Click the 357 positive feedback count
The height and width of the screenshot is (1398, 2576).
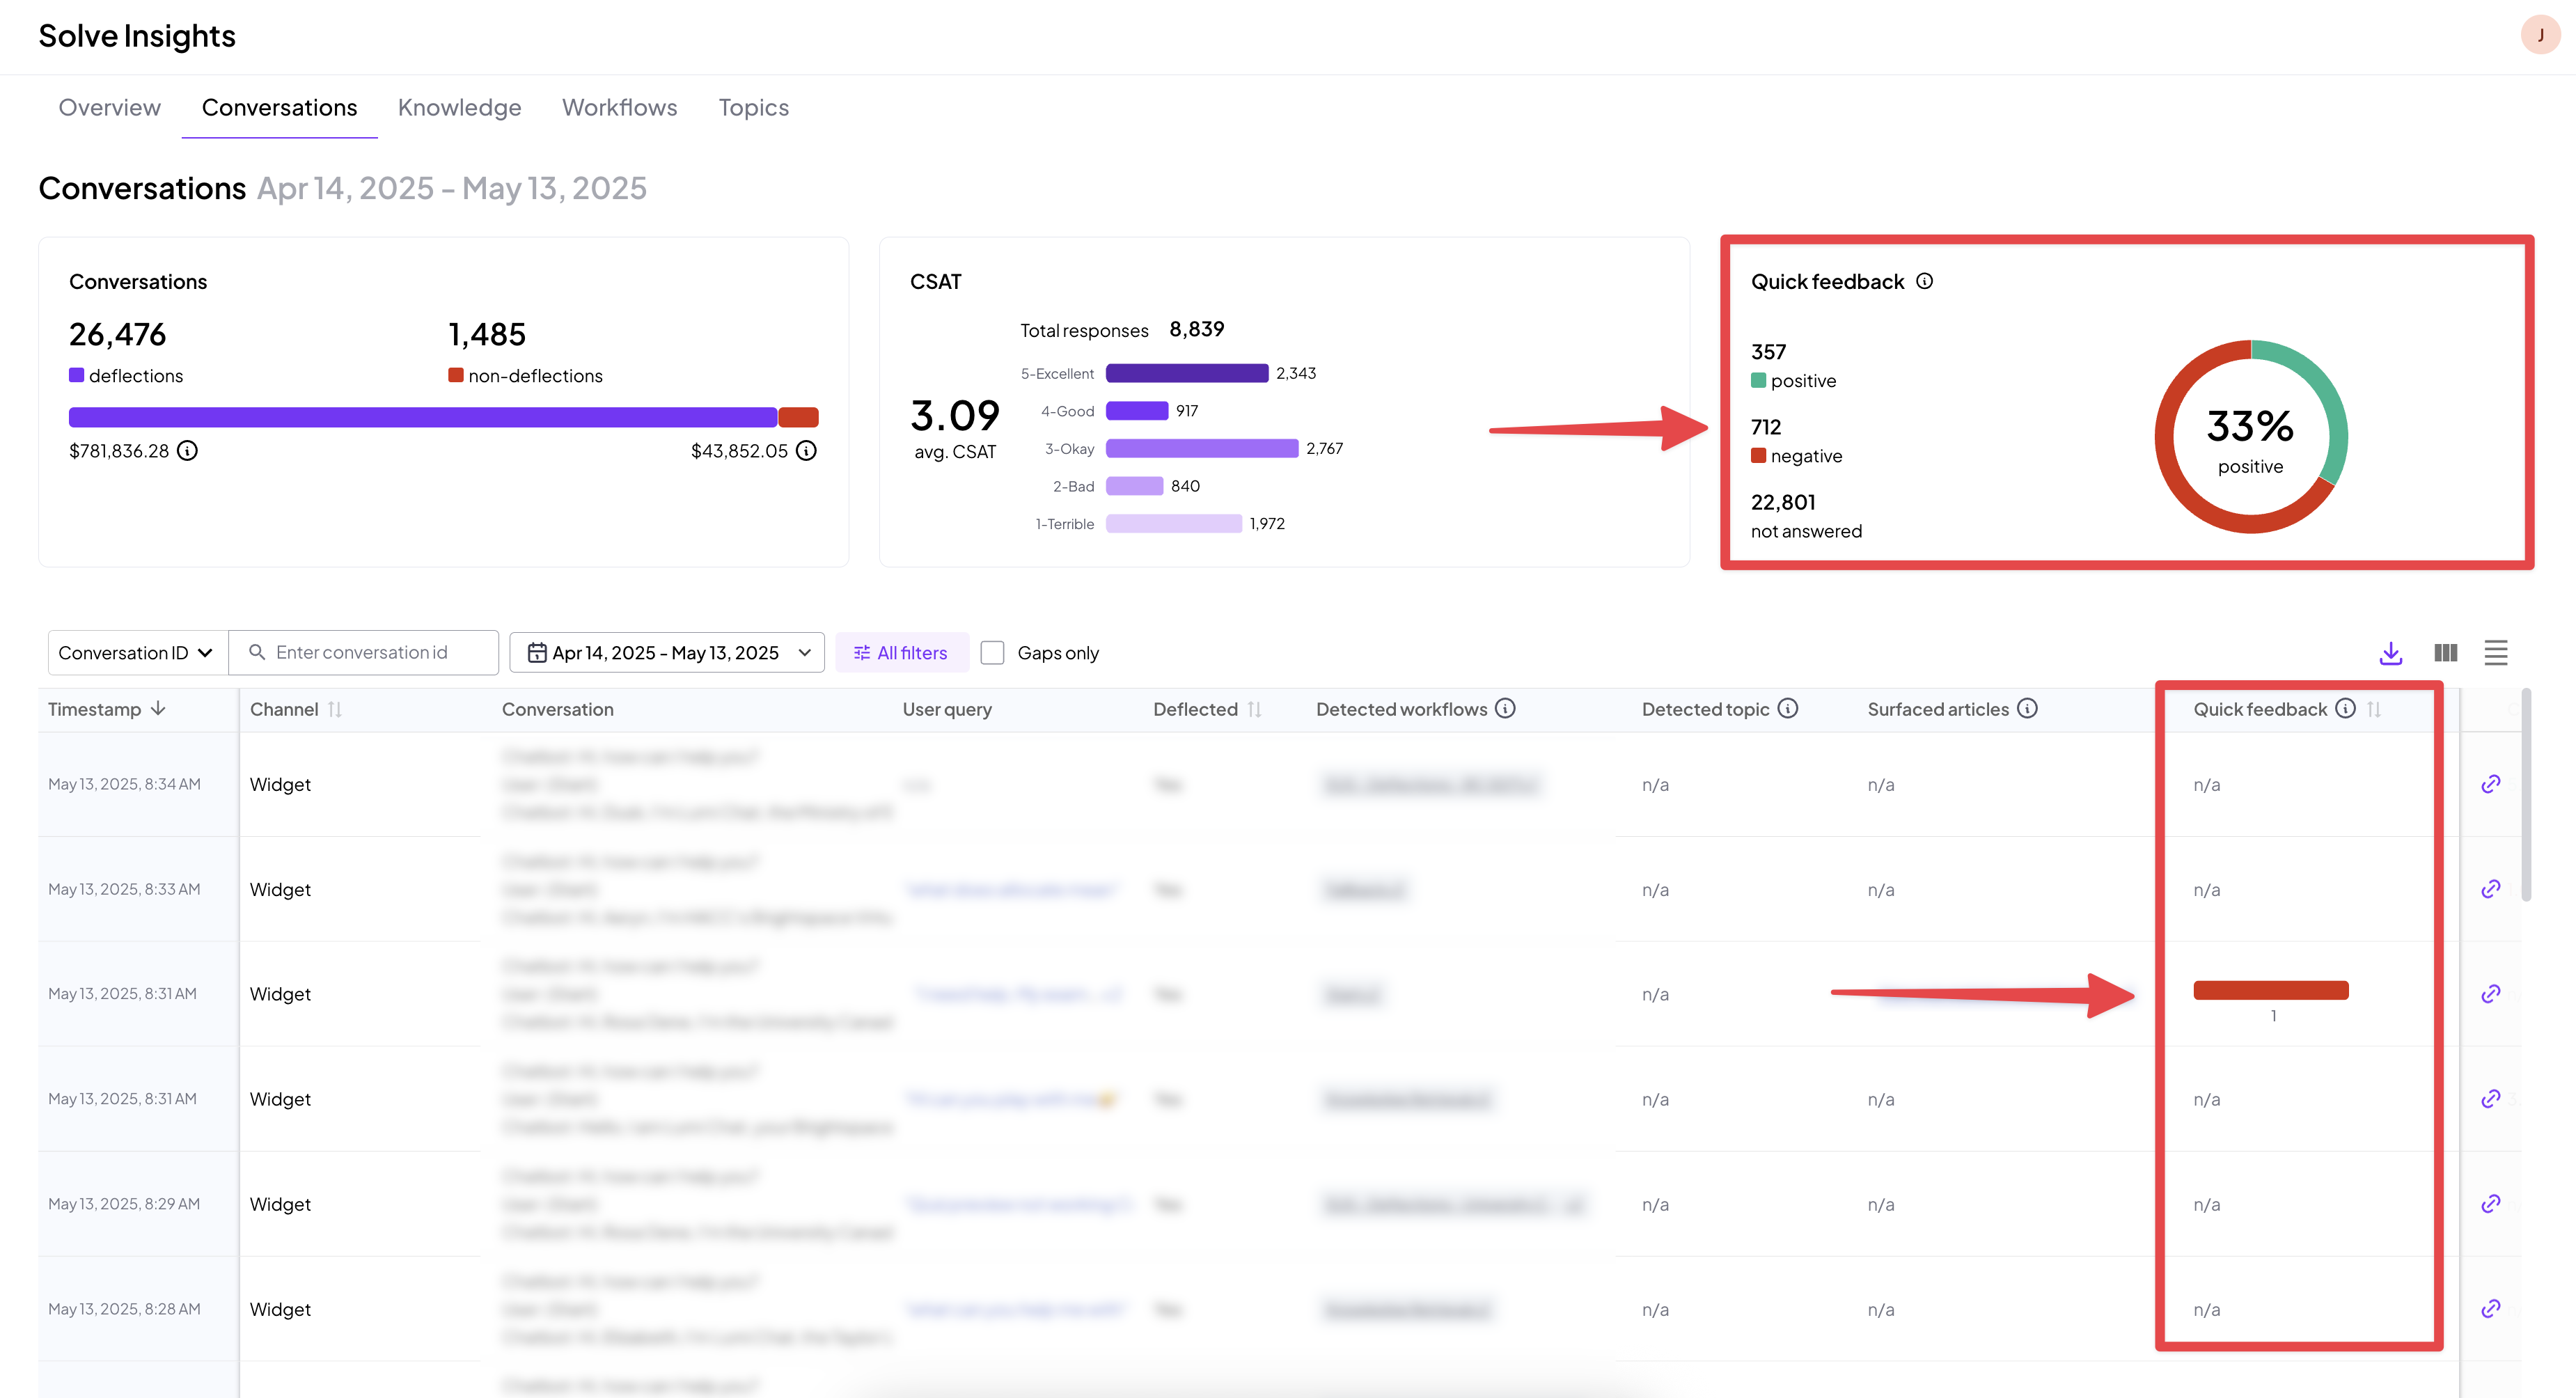tap(1768, 352)
